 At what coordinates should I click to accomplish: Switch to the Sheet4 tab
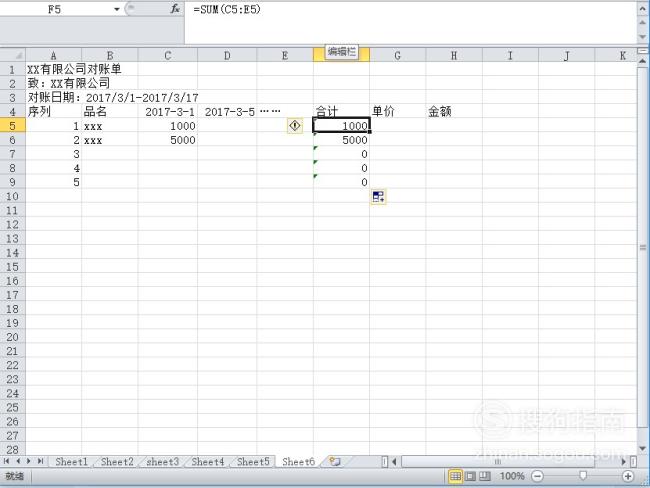tap(208, 461)
